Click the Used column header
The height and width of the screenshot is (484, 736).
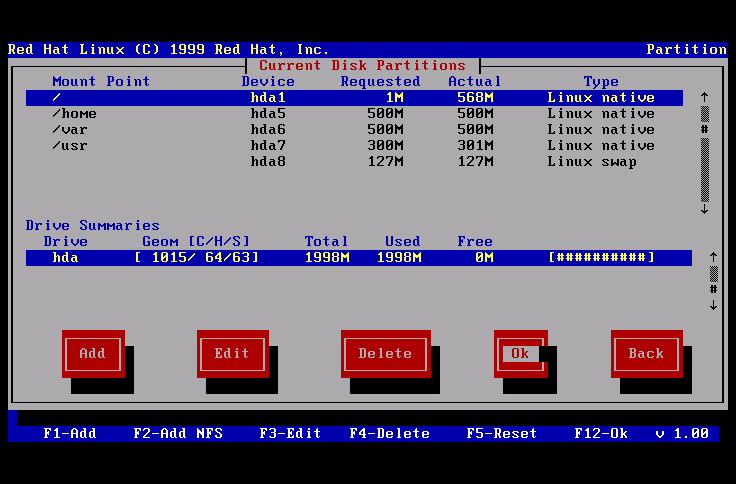click(x=403, y=242)
